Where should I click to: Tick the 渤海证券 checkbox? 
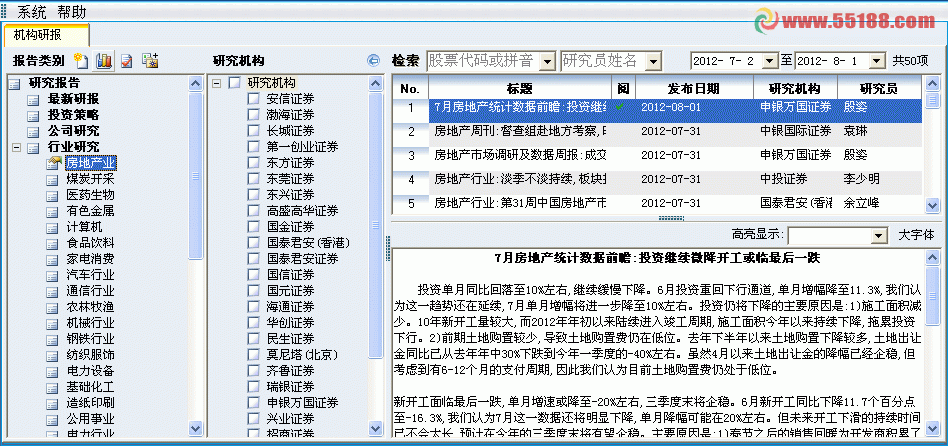pyautogui.click(x=253, y=115)
